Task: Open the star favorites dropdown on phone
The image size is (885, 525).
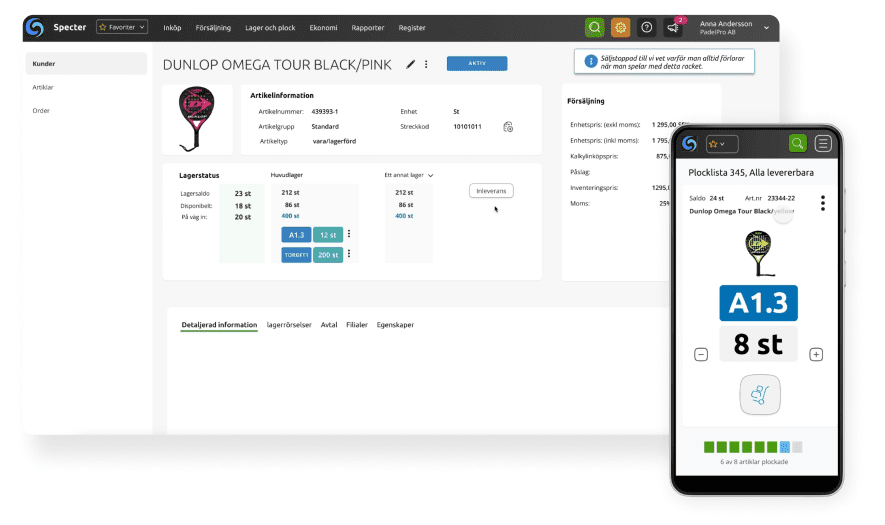Action: coord(721,144)
